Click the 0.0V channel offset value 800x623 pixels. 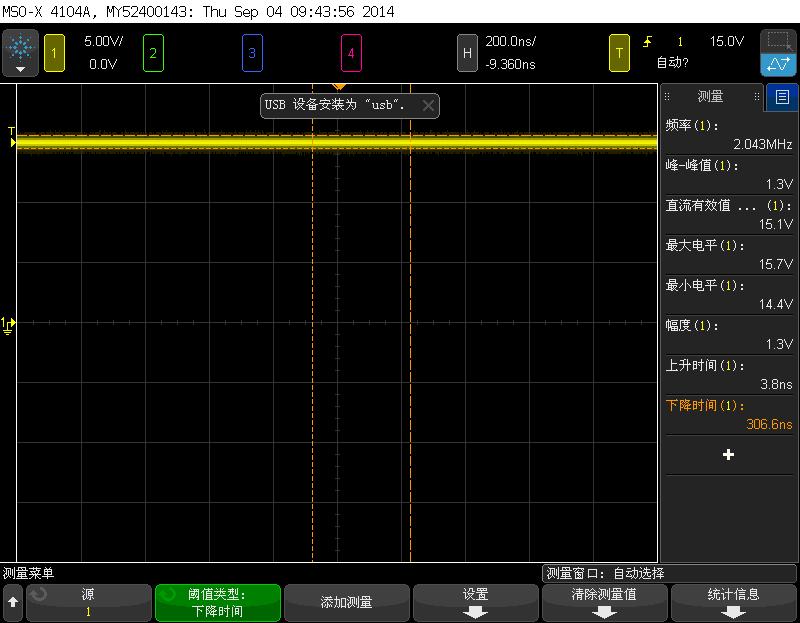point(103,64)
